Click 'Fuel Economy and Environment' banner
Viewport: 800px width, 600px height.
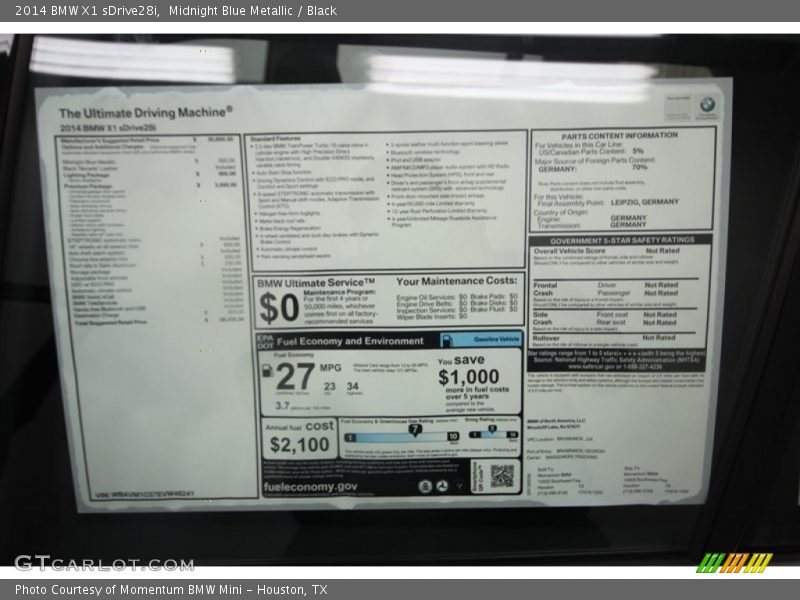pos(350,341)
